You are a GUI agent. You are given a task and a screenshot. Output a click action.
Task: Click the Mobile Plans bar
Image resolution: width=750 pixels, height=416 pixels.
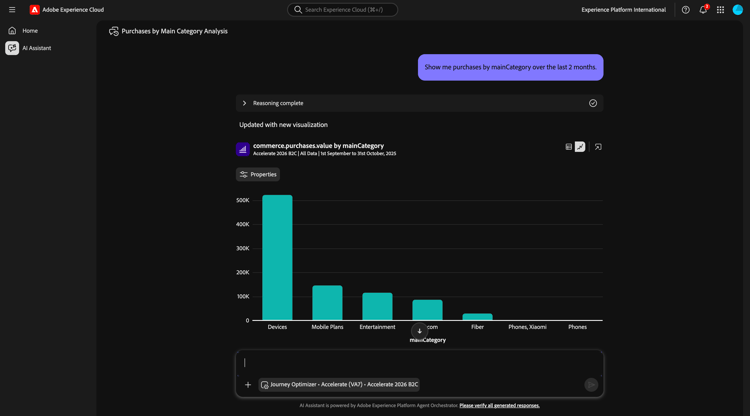tap(327, 303)
